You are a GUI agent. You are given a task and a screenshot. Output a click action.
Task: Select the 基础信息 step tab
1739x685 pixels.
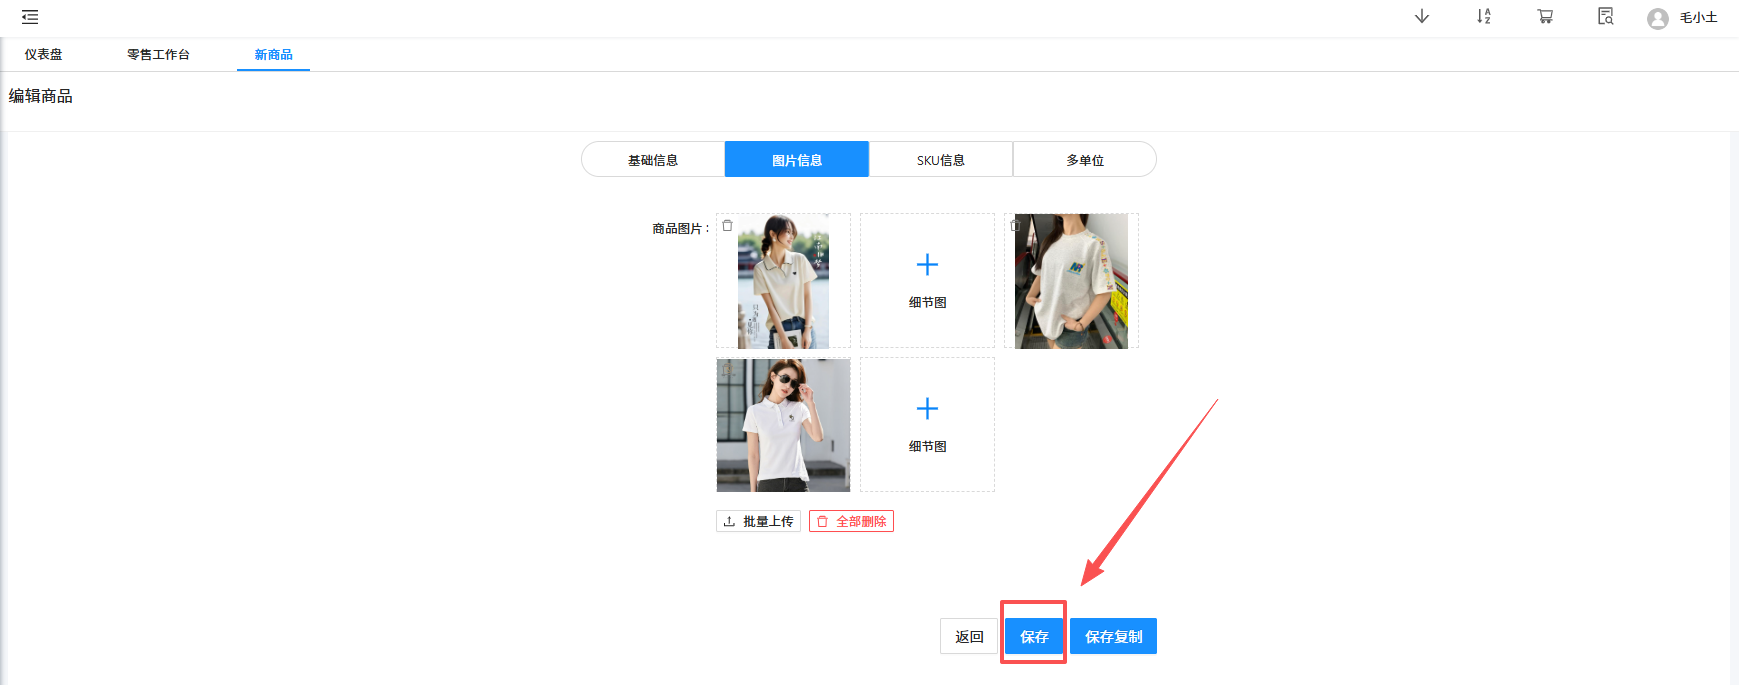tap(653, 160)
